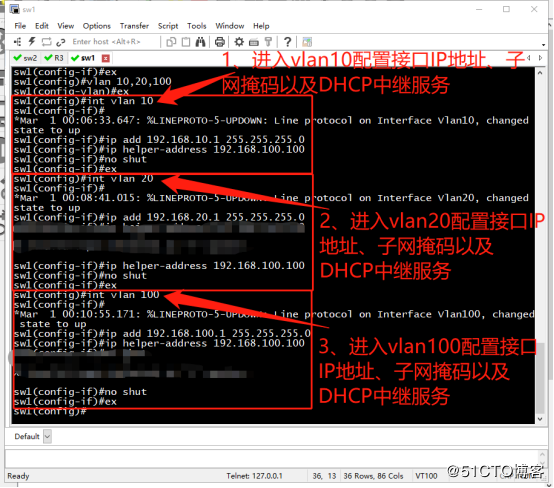Click the Print icon
This screenshot has width=554, height=488.
[x=220, y=42]
